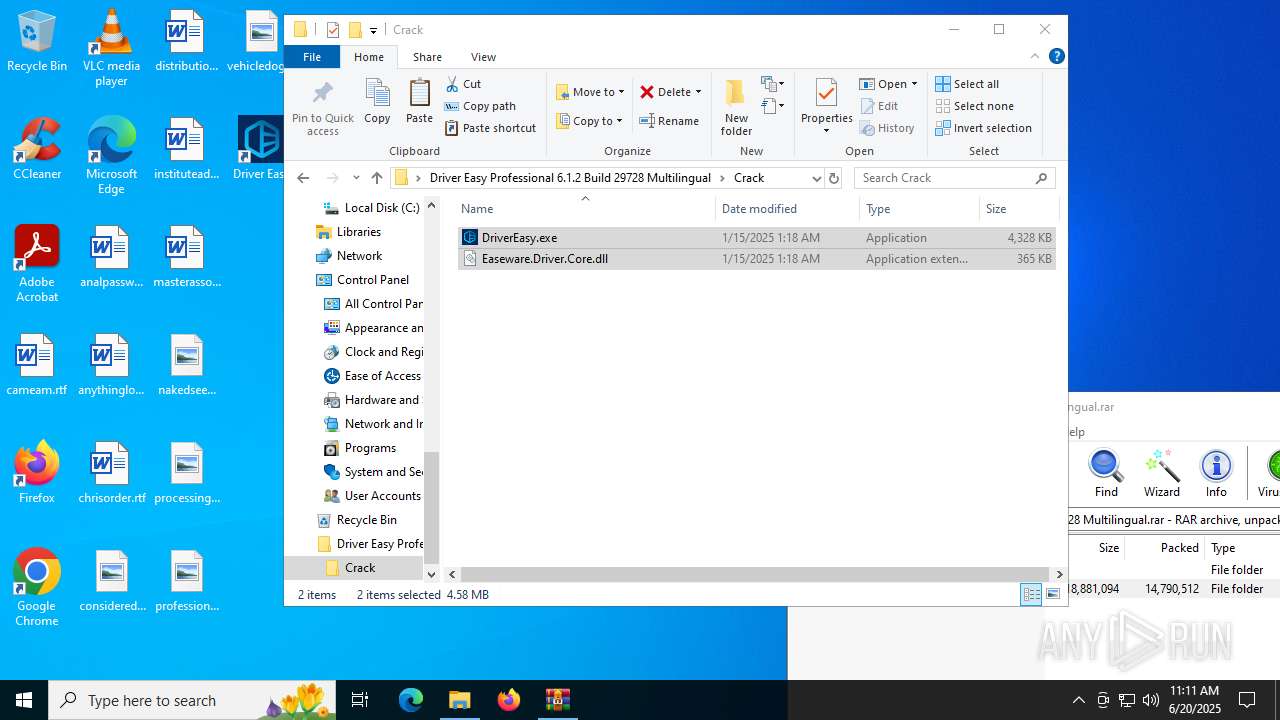Click Invert selection in ribbon

click(983, 128)
